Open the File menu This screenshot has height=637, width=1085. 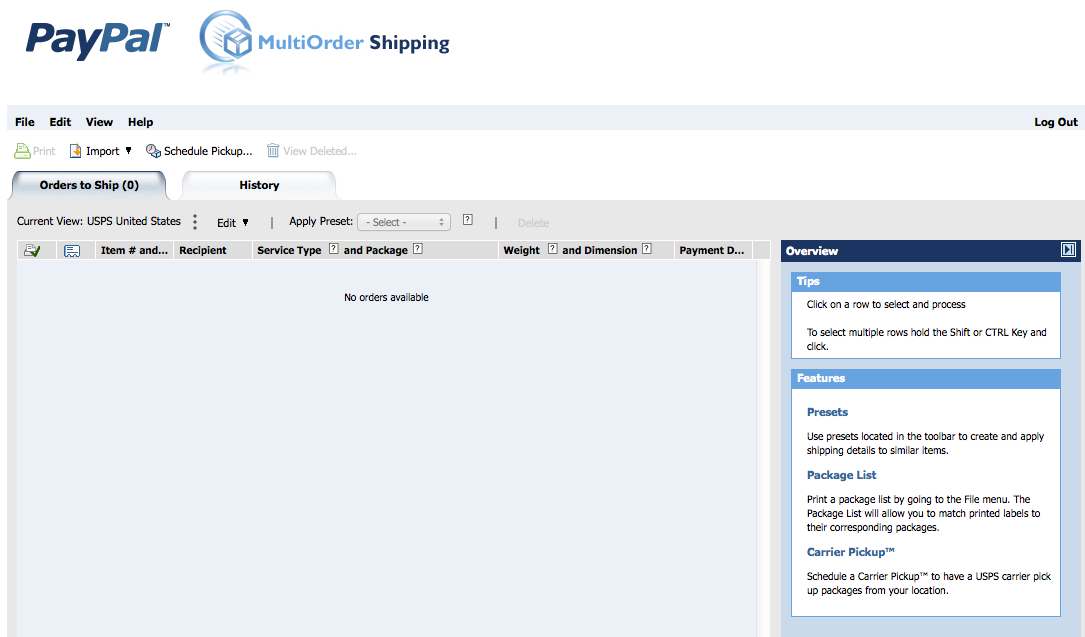pos(25,122)
